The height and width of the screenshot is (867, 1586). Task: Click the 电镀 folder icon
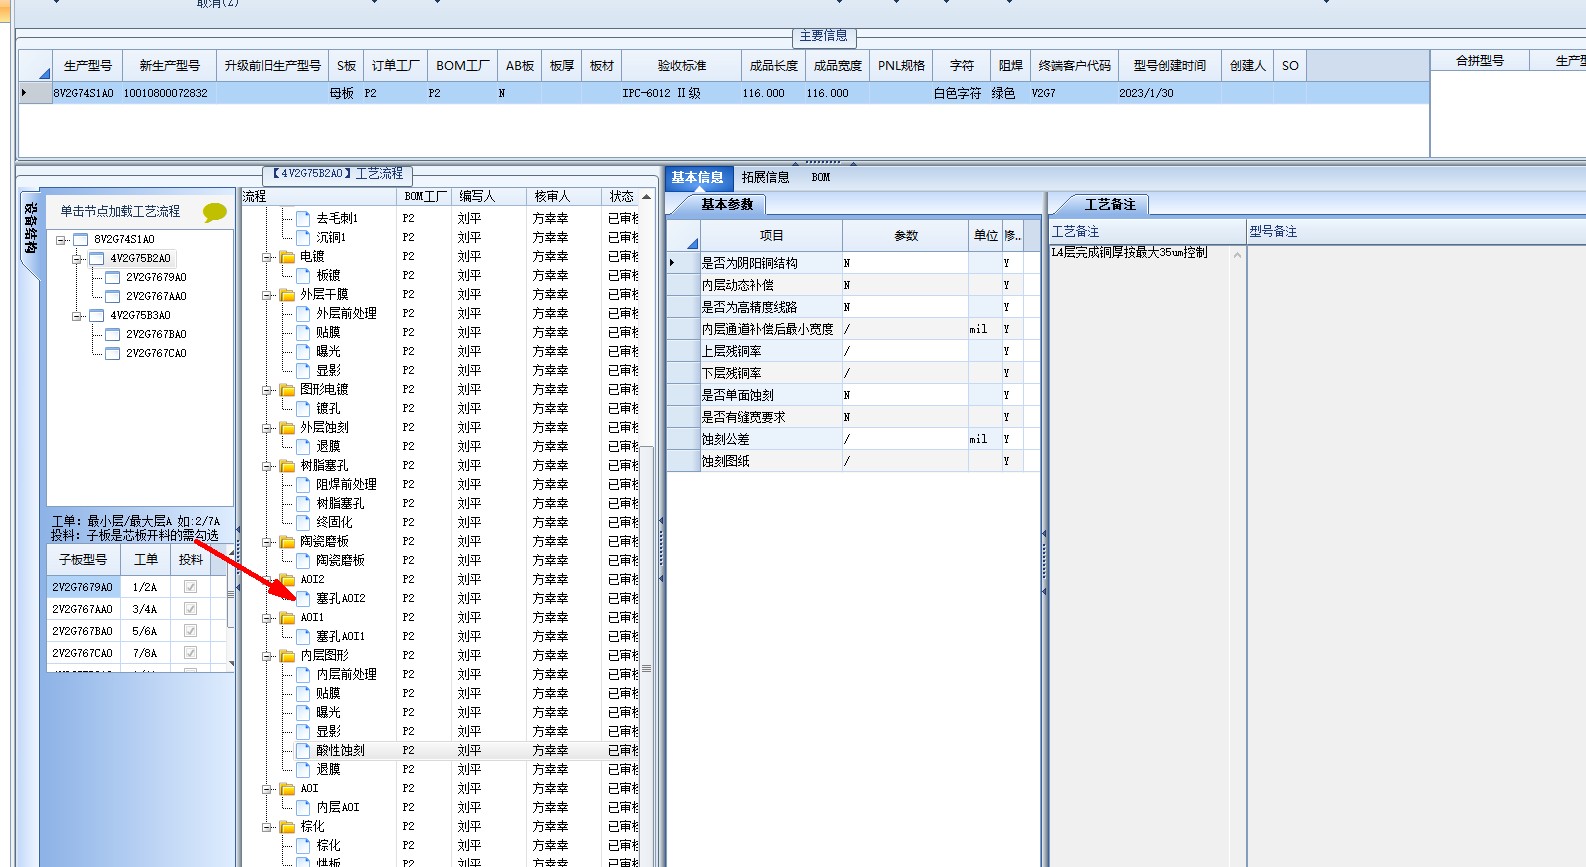tap(288, 257)
